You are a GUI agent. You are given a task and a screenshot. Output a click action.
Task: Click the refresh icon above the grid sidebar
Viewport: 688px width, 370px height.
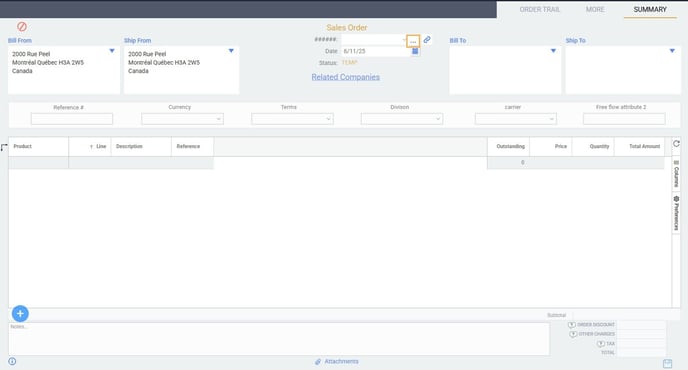point(676,144)
